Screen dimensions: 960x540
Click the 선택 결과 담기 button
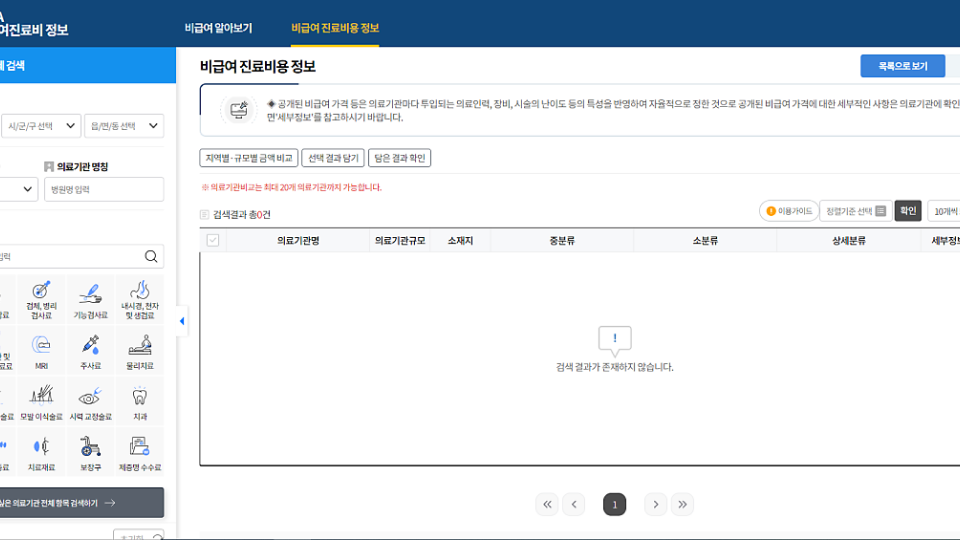click(x=333, y=158)
